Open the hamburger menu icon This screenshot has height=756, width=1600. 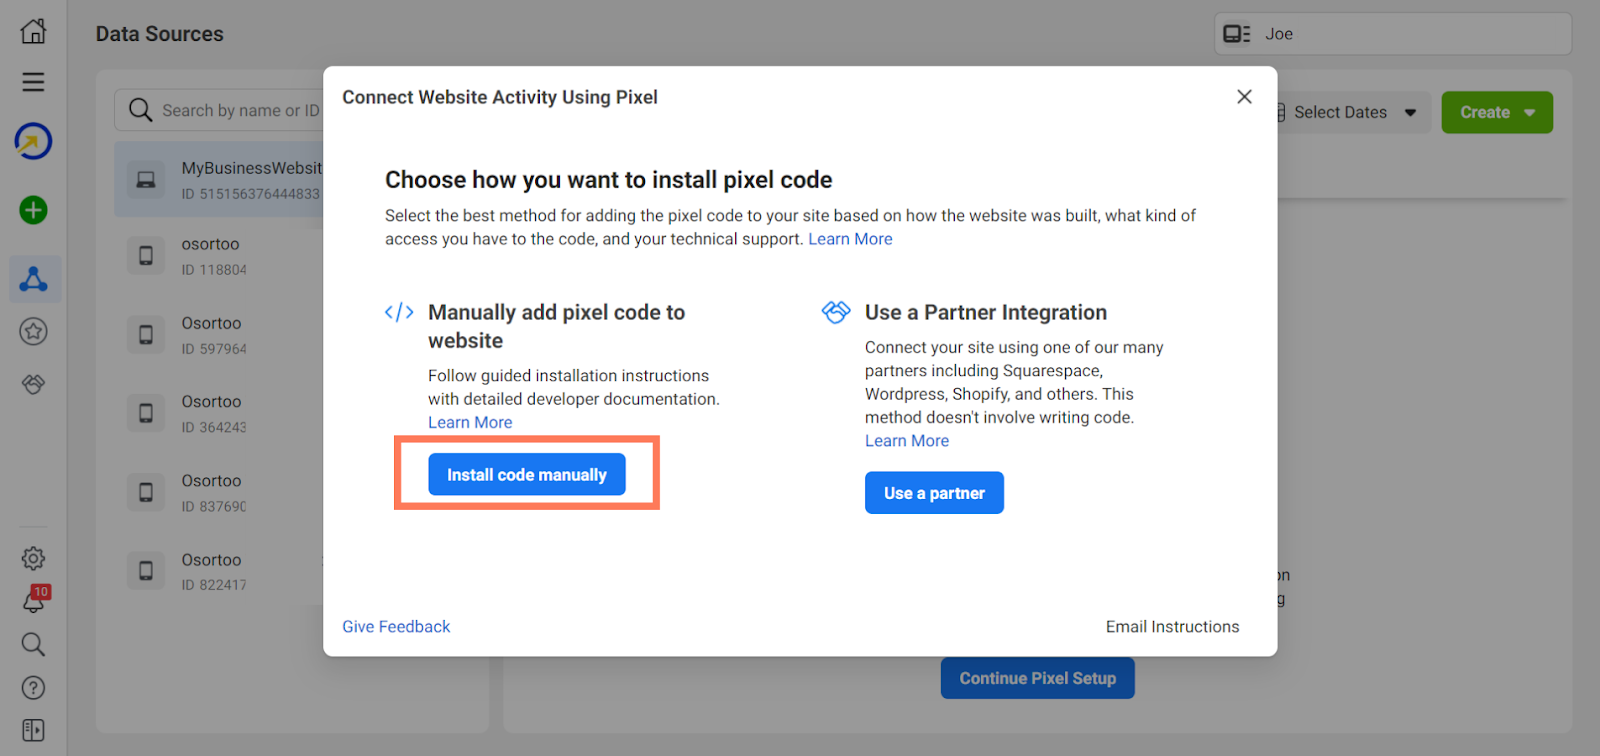33,82
